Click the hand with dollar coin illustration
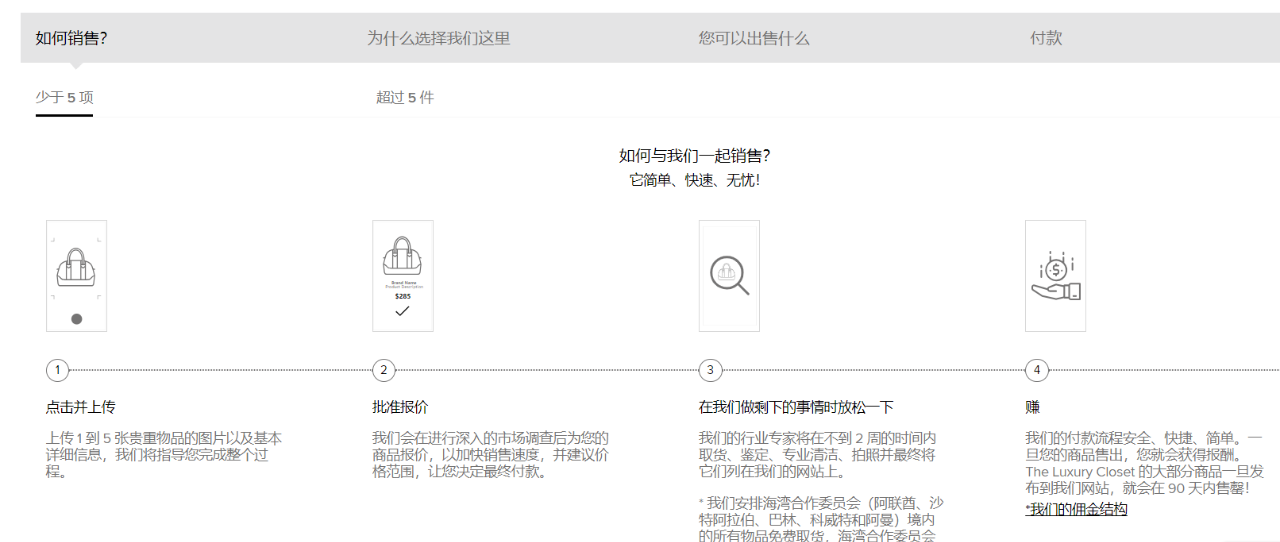This screenshot has height=542, width=1280. click(x=1055, y=276)
